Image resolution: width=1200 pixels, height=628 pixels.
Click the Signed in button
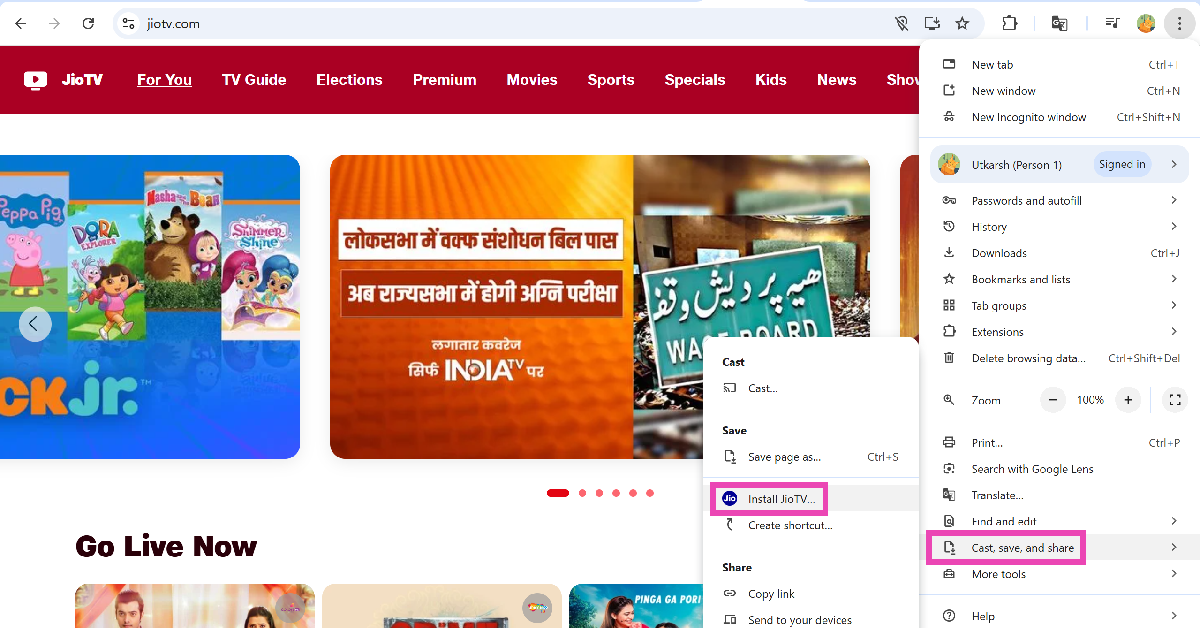[x=1122, y=164]
